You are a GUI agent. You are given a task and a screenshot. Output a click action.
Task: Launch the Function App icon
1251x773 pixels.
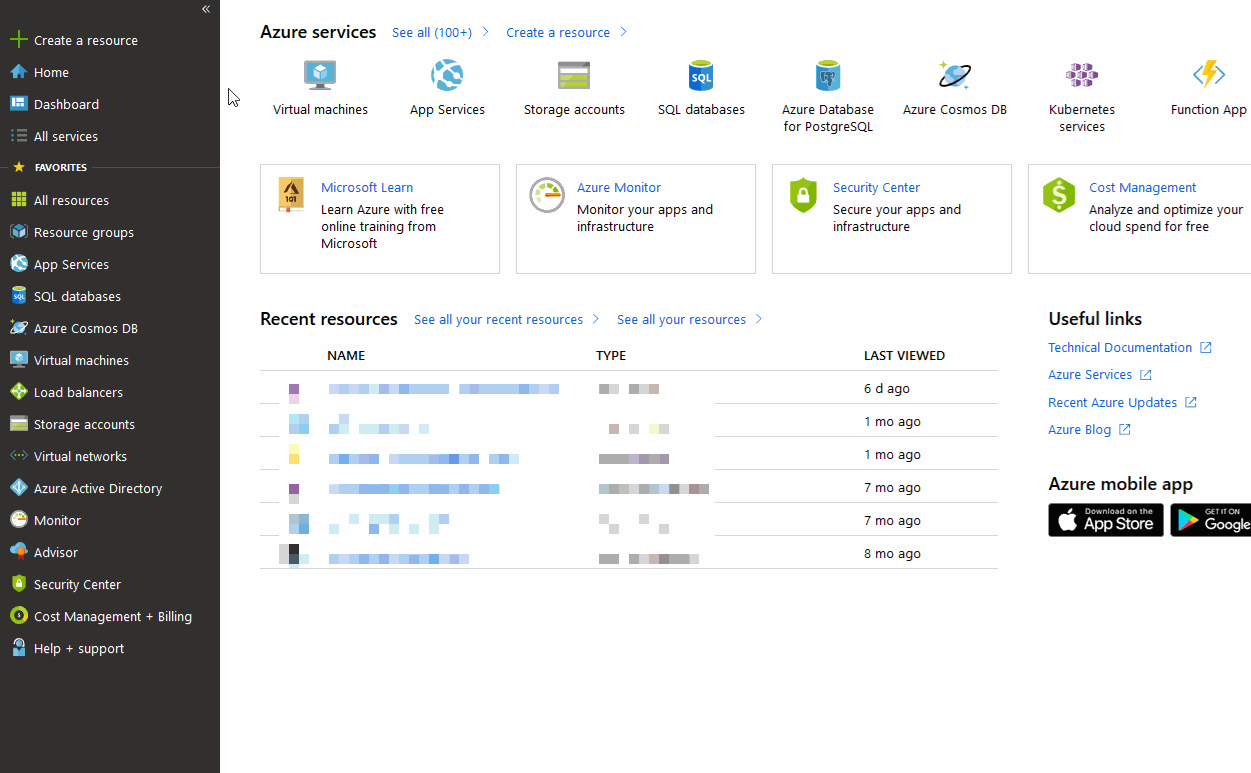(1208, 76)
